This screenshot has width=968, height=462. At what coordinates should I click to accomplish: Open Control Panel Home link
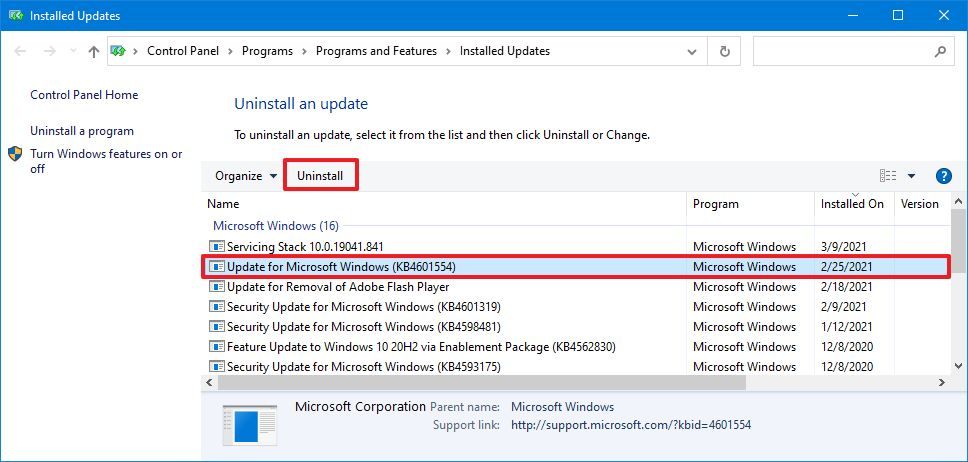[84, 95]
